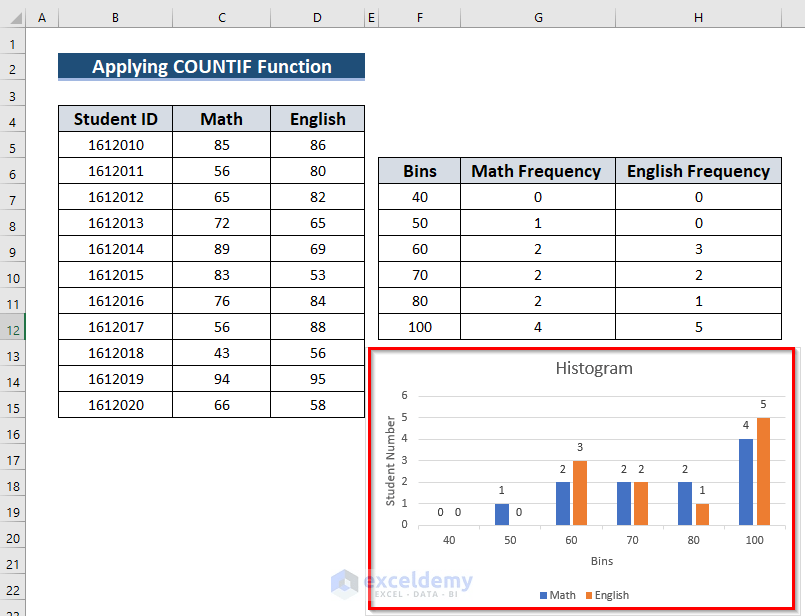The height and width of the screenshot is (616, 805).
Task: Click the Bins header cell
Action: click(x=420, y=171)
